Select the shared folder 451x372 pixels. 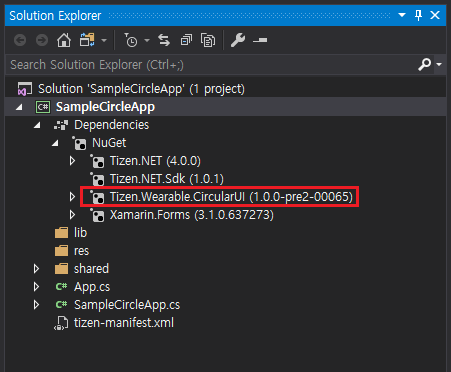91,269
